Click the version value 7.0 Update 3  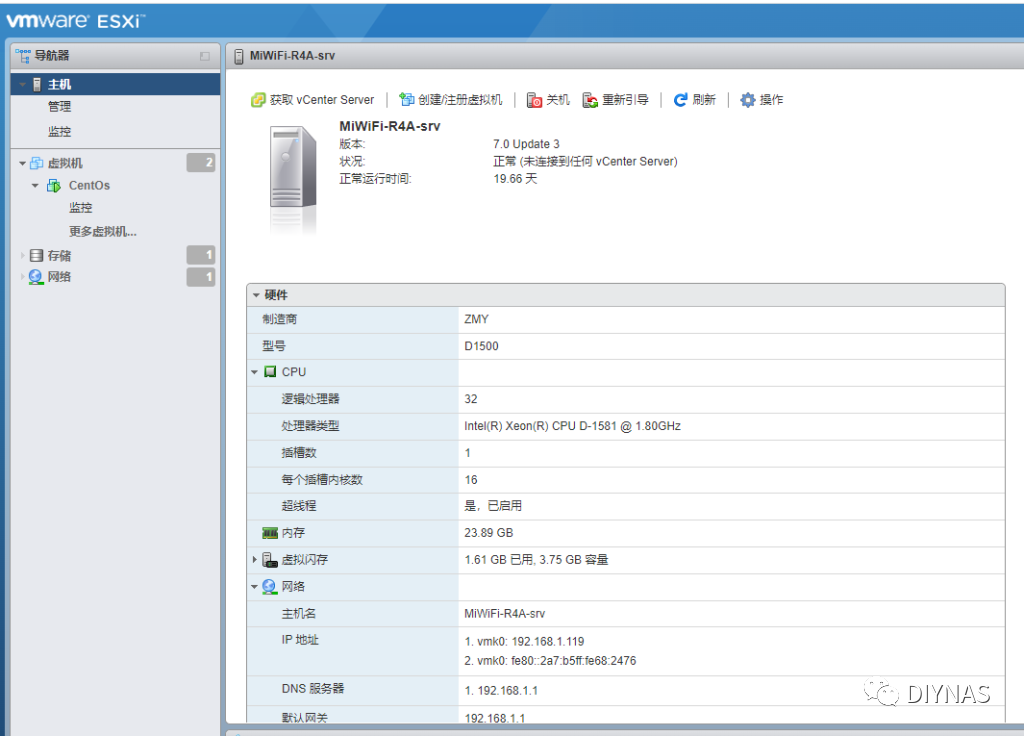(x=526, y=144)
